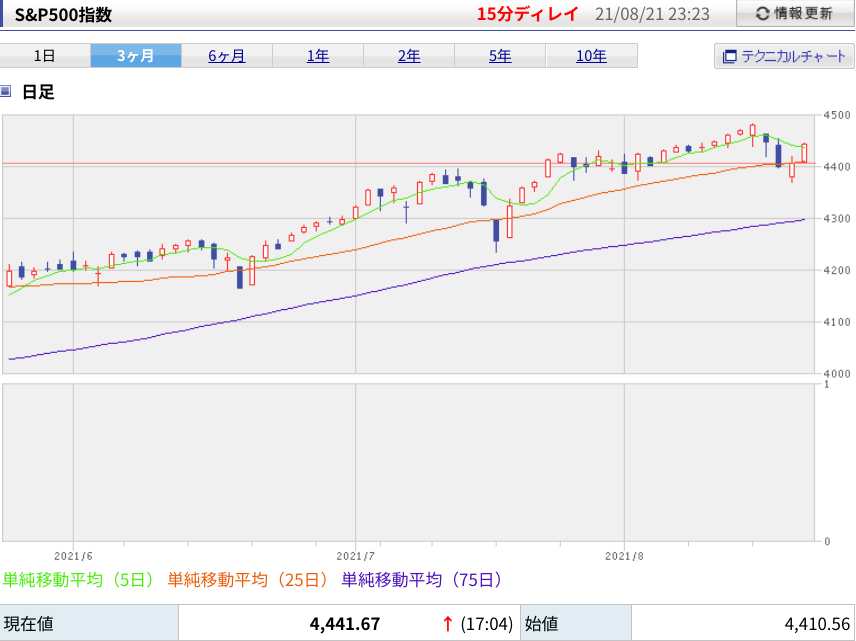Click the last red candlestick on the chart
This screenshot has height=641, width=856.
pyautogui.click(x=804, y=153)
